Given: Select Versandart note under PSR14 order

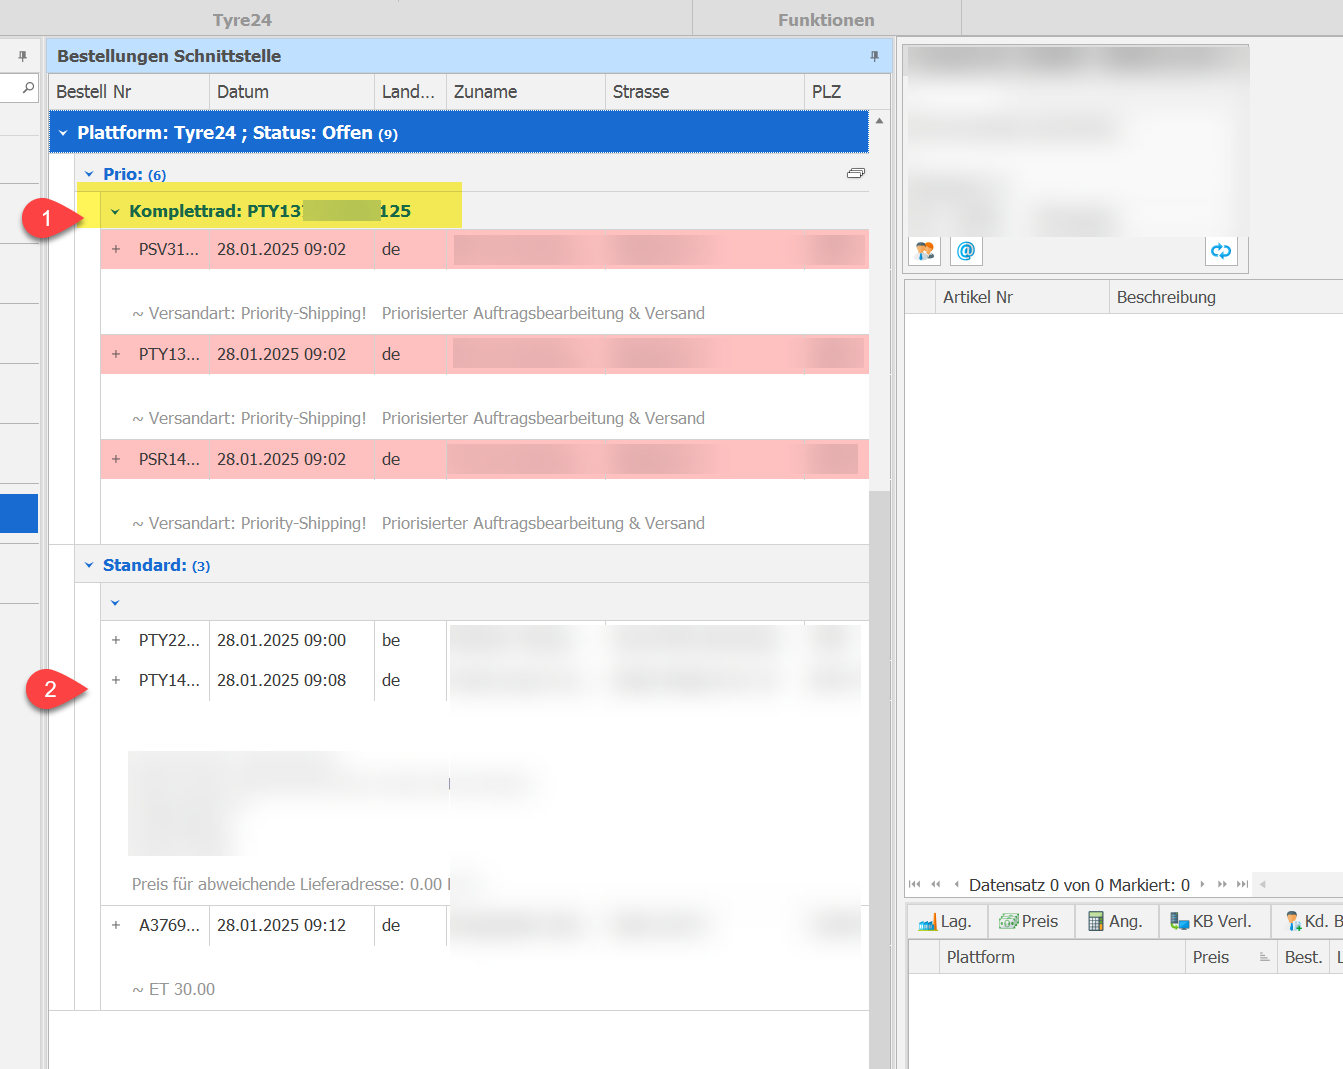Looking at the screenshot, I should coord(418,523).
